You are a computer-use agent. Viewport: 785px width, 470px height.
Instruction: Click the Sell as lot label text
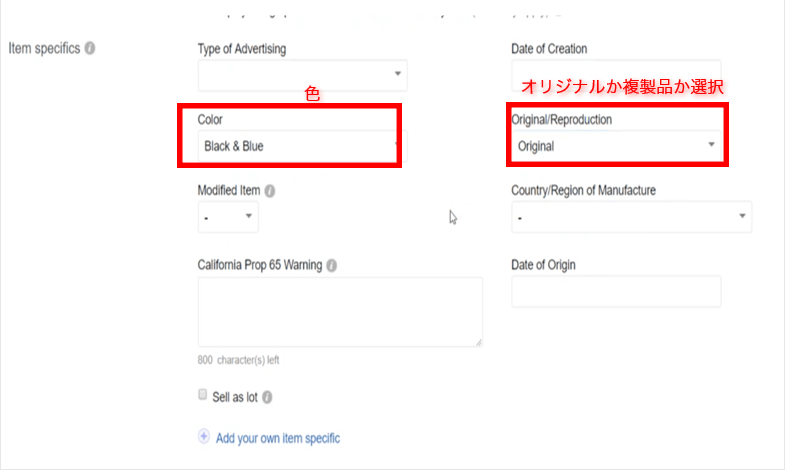coord(235,397)
